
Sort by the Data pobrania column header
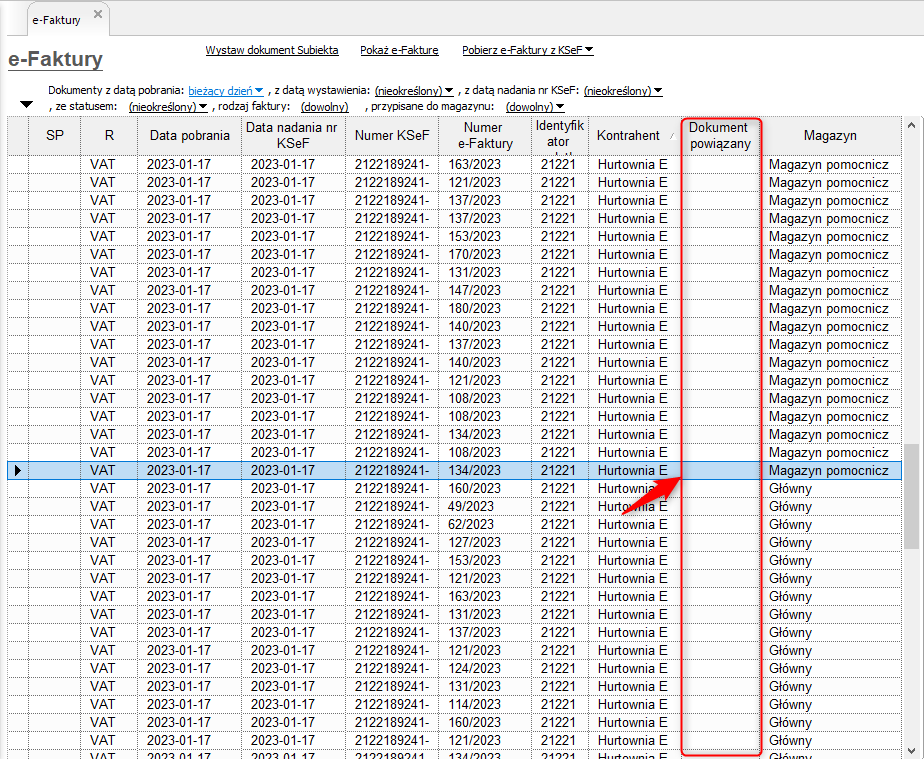tap(189, 136)
